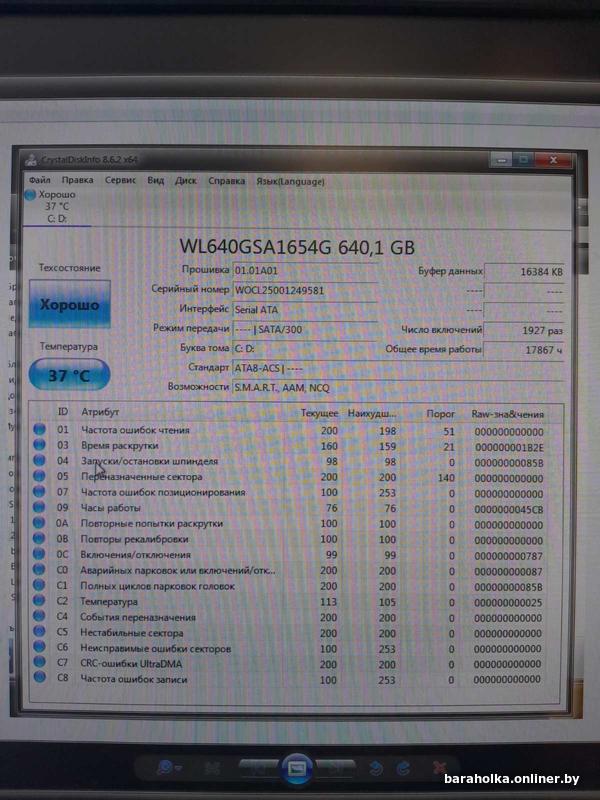Click the status circle icon for attribute 01
The height and width of the screenshot is (800, 600).
(39, 429)
